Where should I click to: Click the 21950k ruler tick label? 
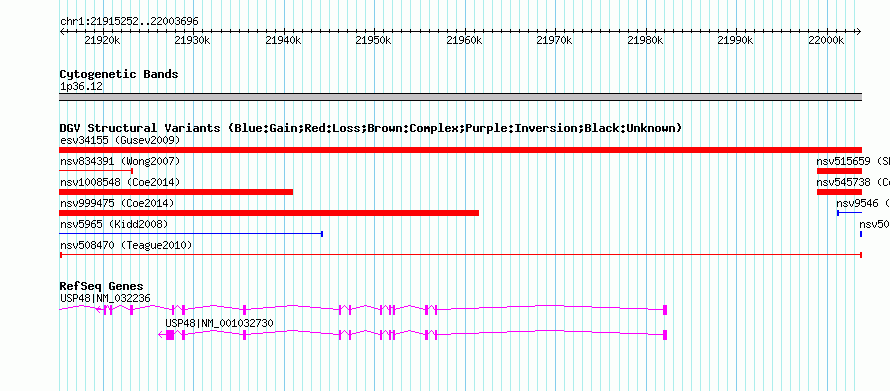point(373,41)
